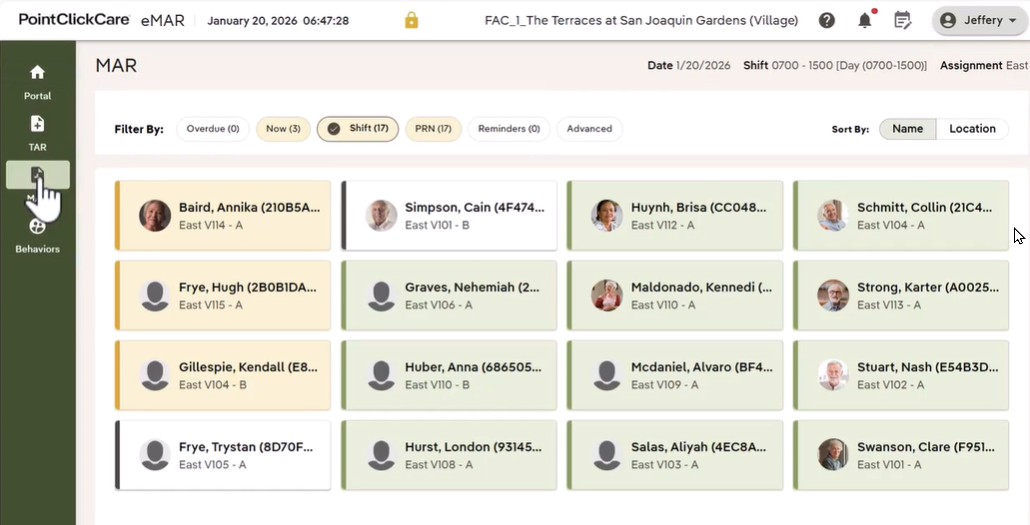This screenshot has width=1030, height=525.
Task: Sort residents by Name
Action: (x=907, y=129)
